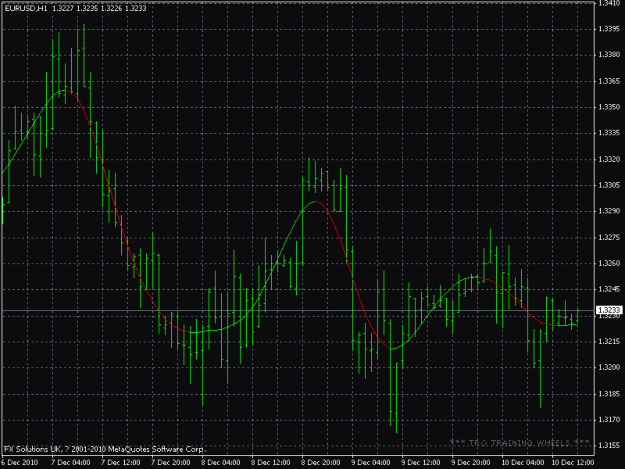Image resolution: width=625 pixels, height=469 pixels.
Task: Click the 1.3290 price scale label
Action: coord(609,211)
